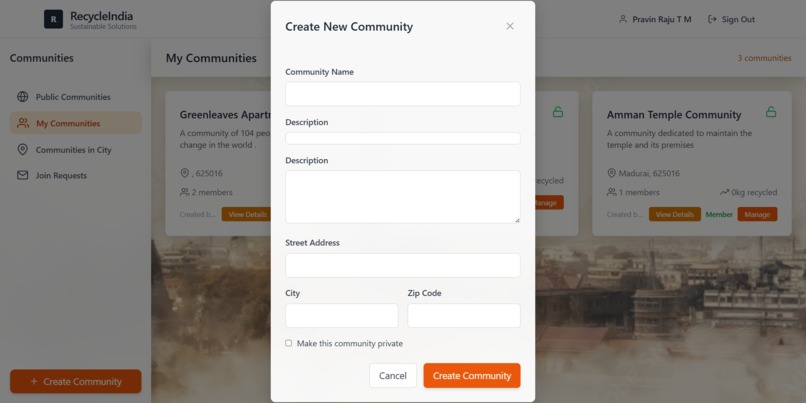806x403 pixels.
Task: View Details of Greenleaves community
Action: (x=246, y=214)
